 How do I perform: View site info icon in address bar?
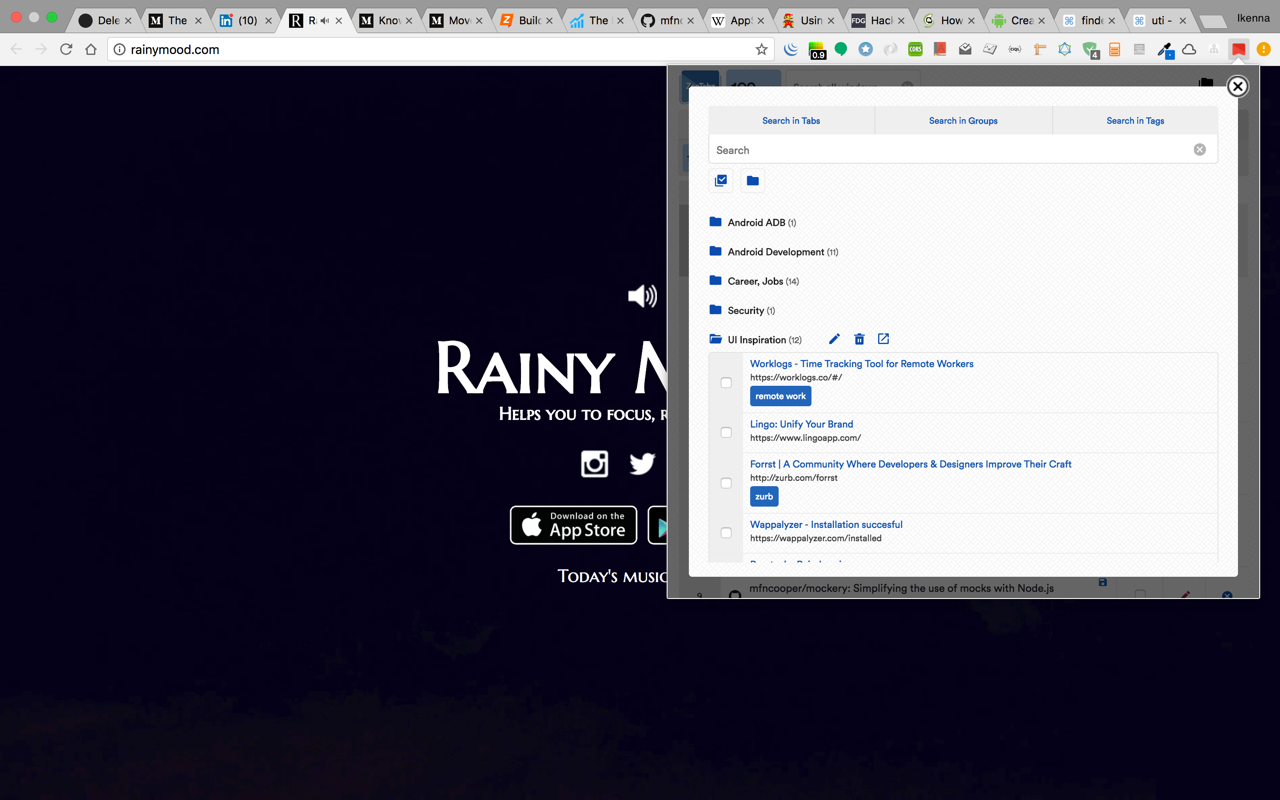[x=119, y=49]
